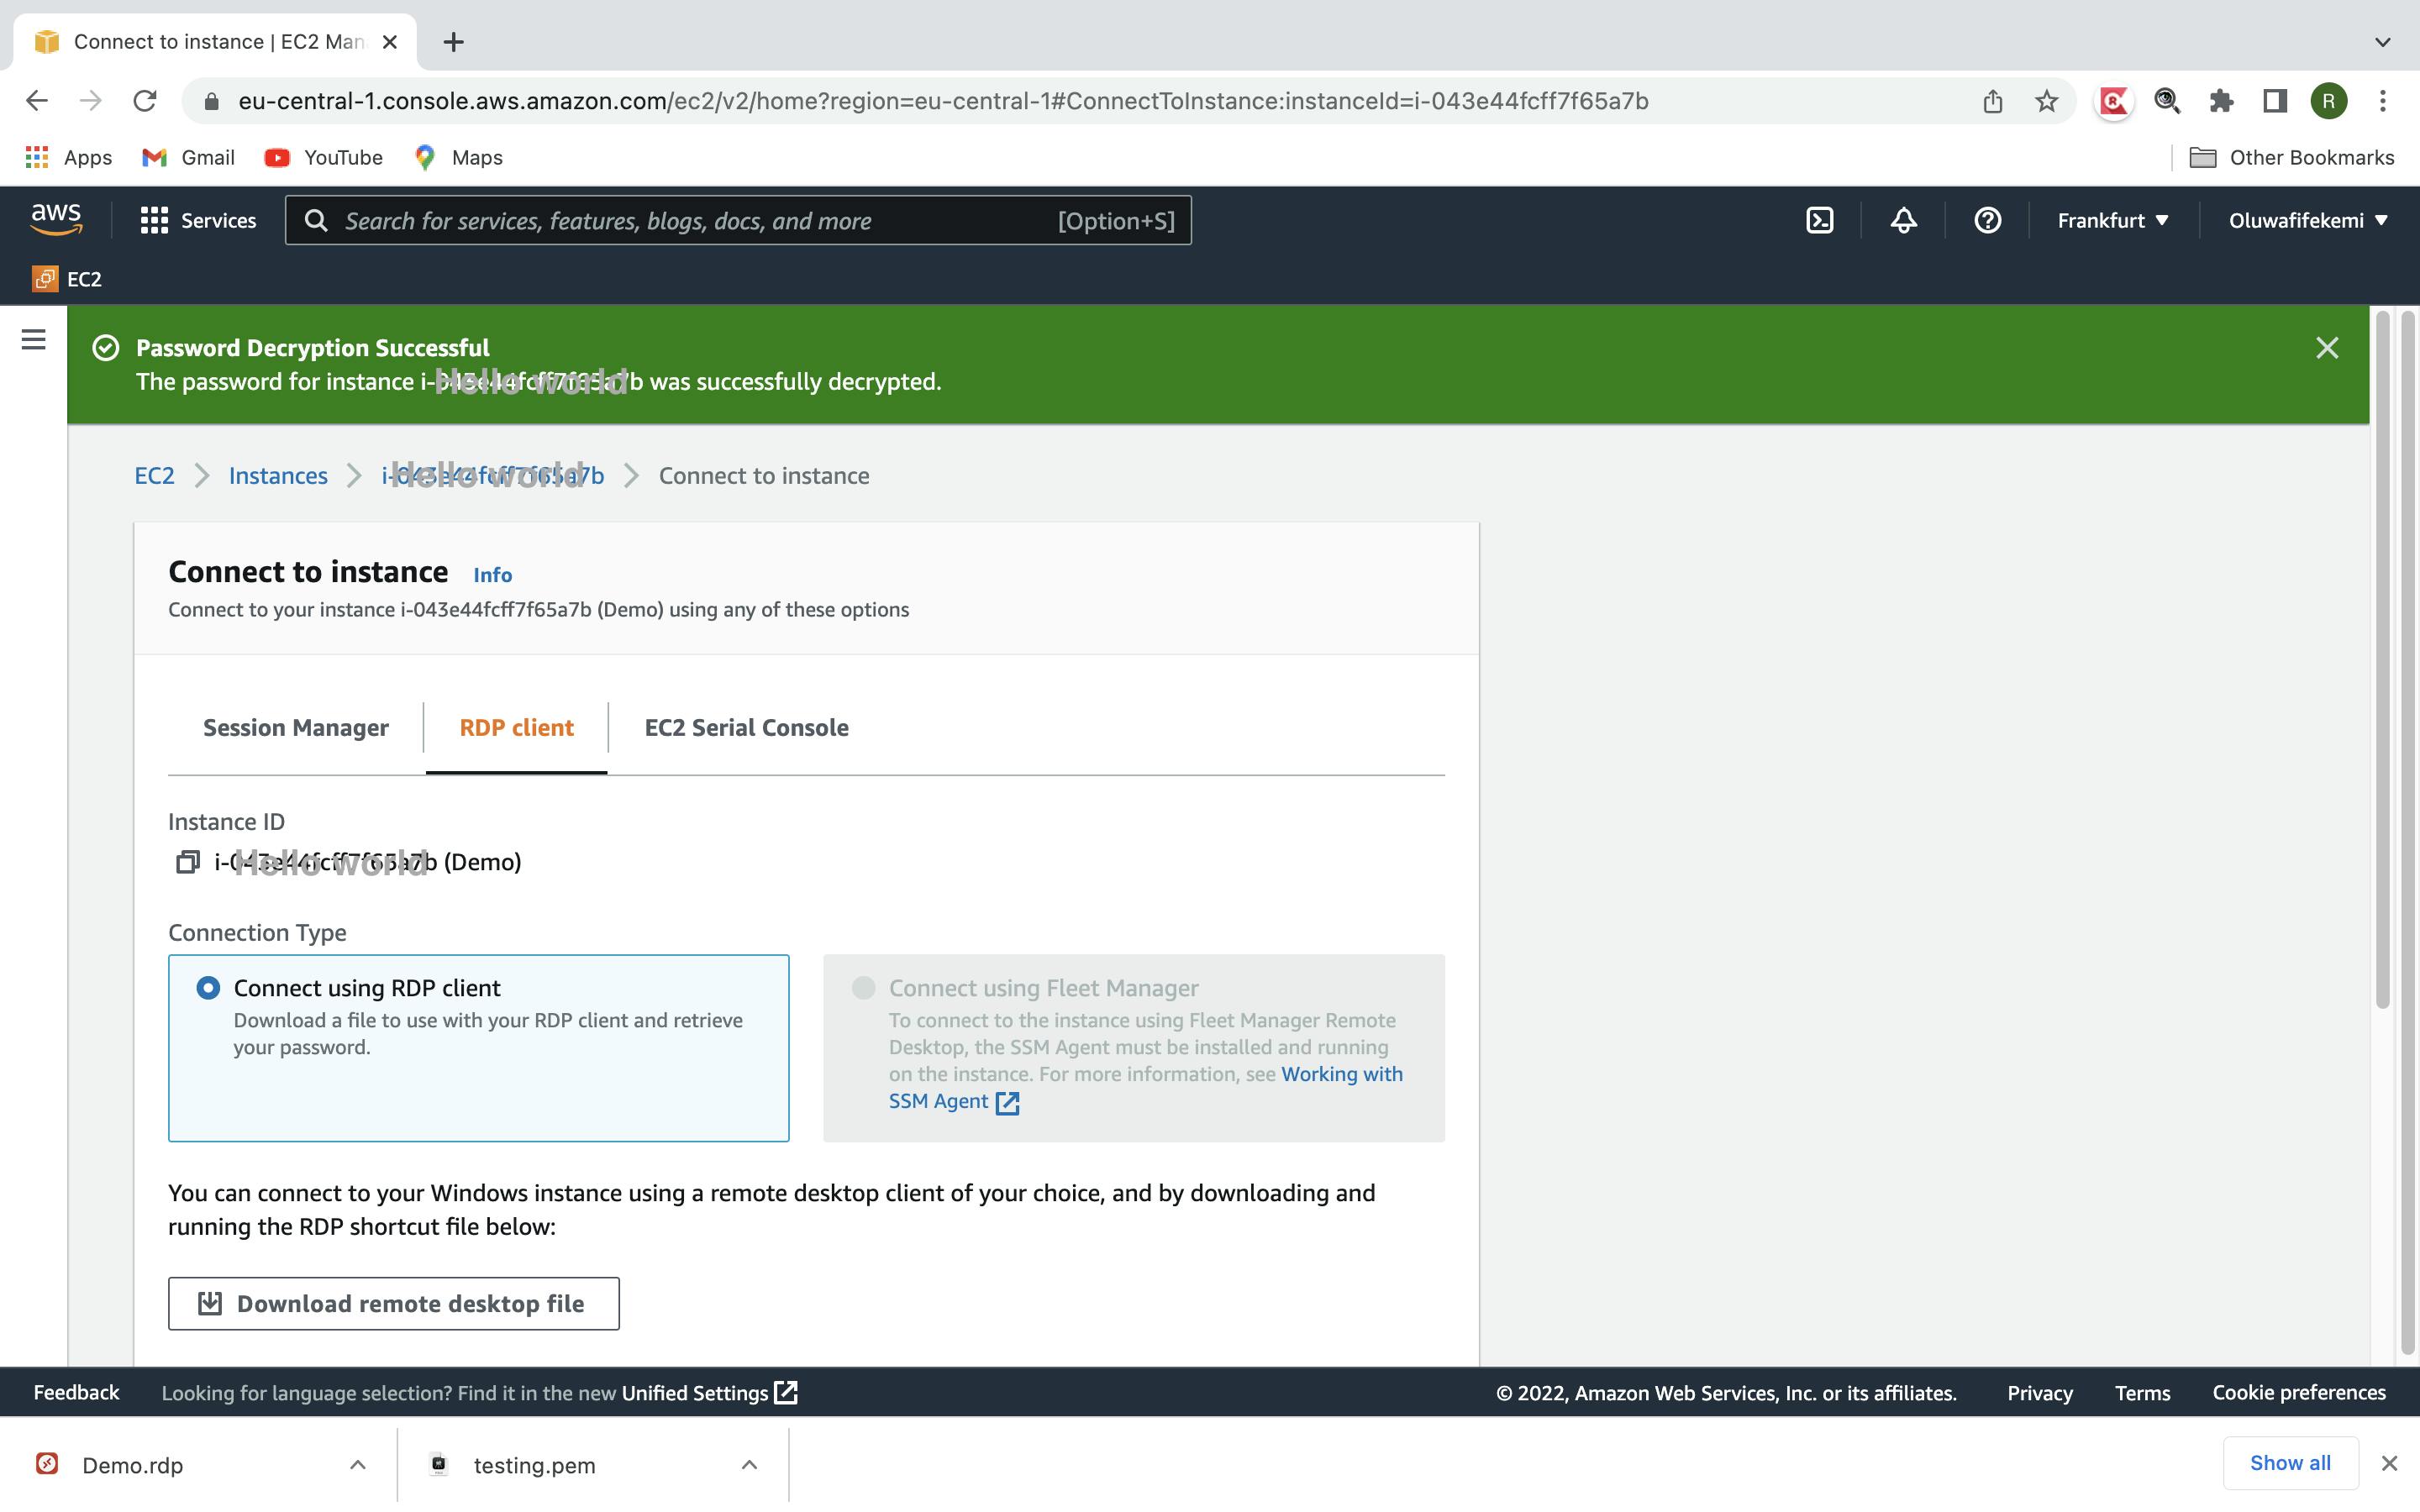This screenshot has width=2420, height=1512.
Task: Open the AWS help question-mark icon
Action: point(1987,220)
